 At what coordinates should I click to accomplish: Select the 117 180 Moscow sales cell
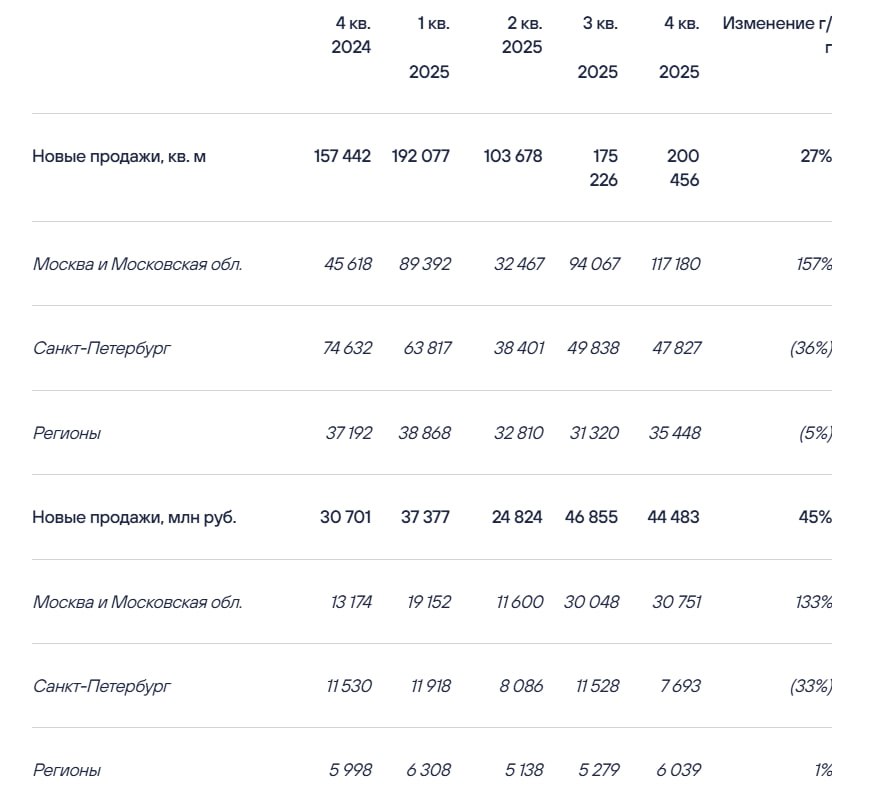pos(674,264)
